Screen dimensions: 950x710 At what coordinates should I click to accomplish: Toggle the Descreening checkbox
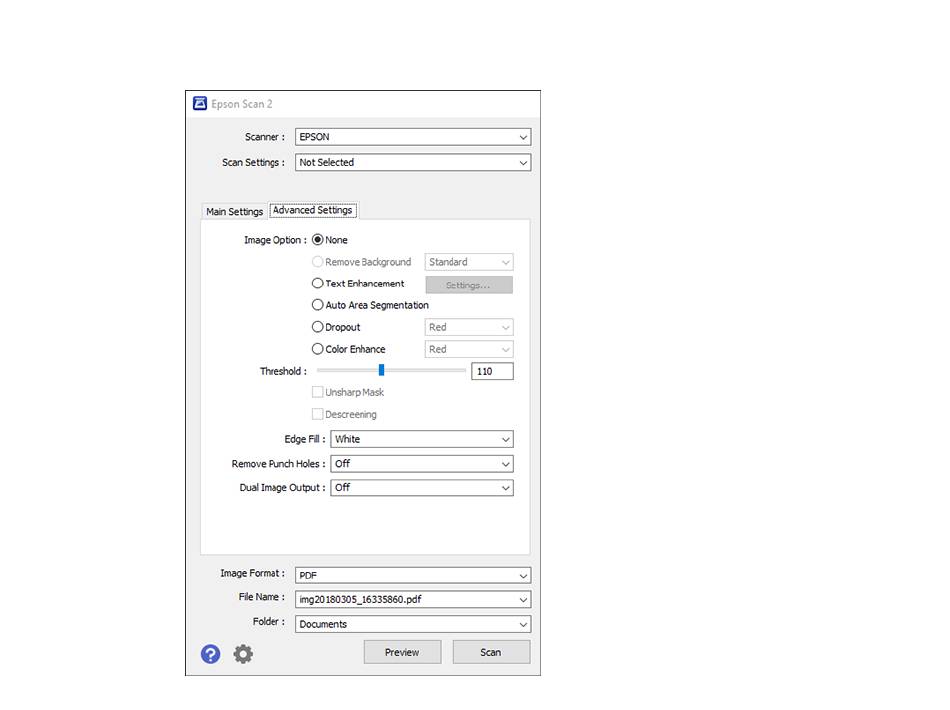[x=317, y=414]
